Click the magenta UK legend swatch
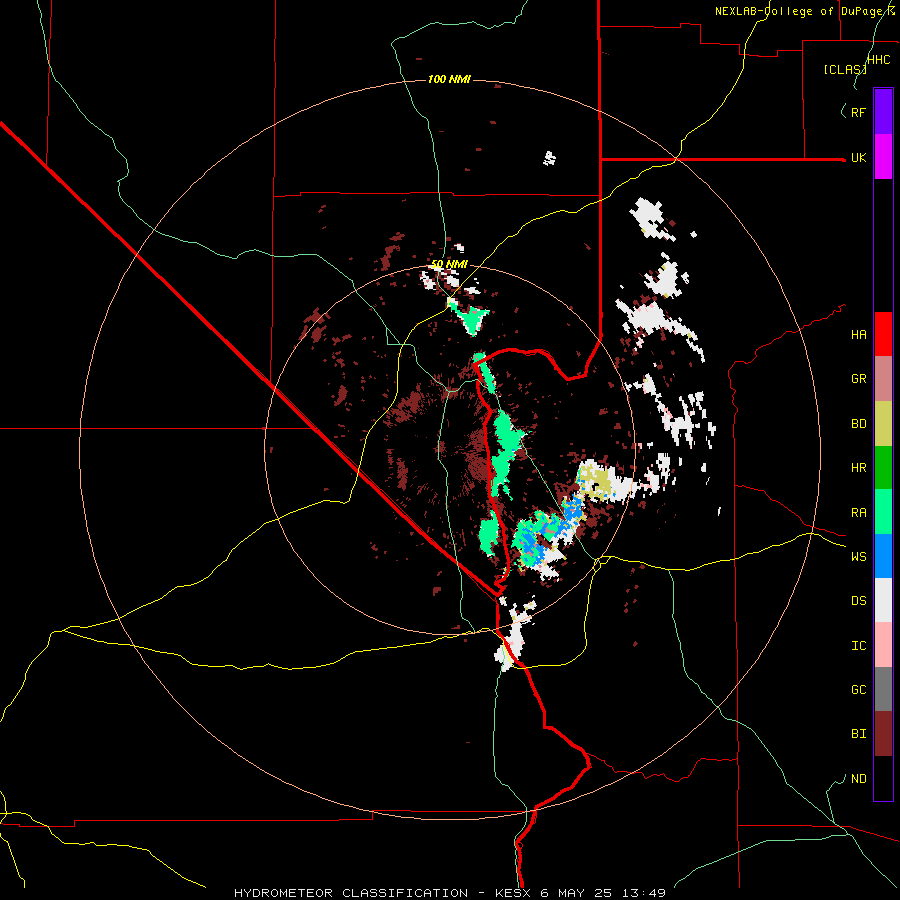The image size is (900, 900). pos(883,157)
